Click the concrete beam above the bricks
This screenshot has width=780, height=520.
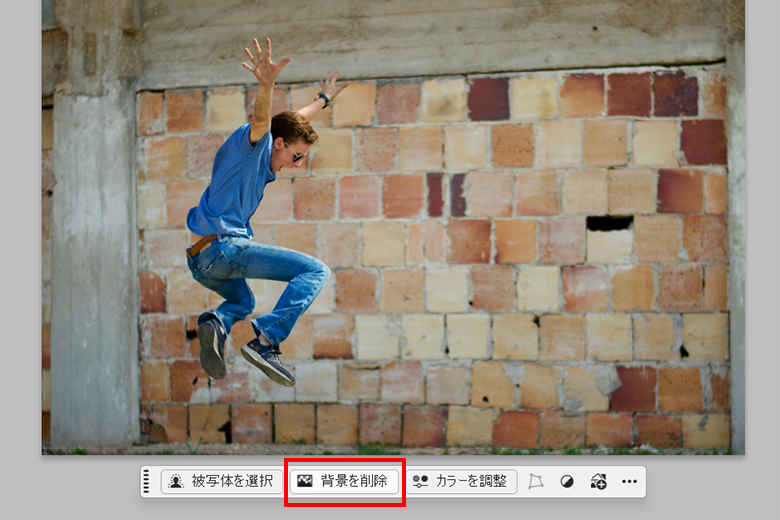tap(430, 40)
